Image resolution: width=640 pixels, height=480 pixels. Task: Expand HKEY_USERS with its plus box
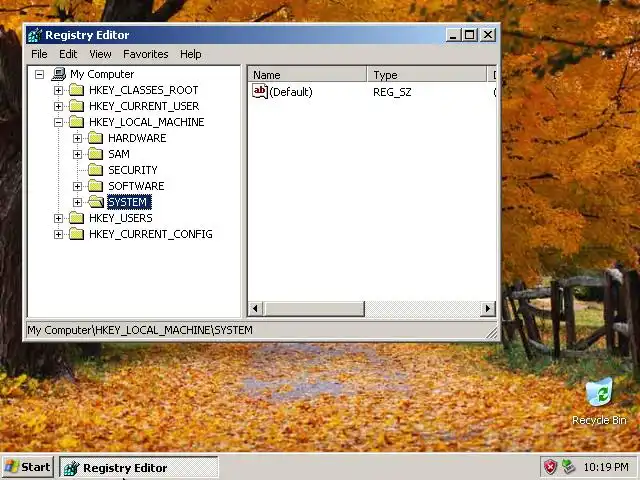point(58,218)
